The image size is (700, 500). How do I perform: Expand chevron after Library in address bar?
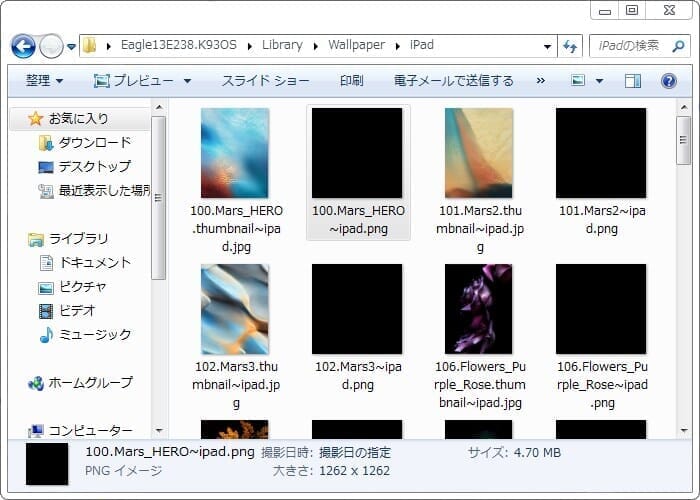[316, 46]
